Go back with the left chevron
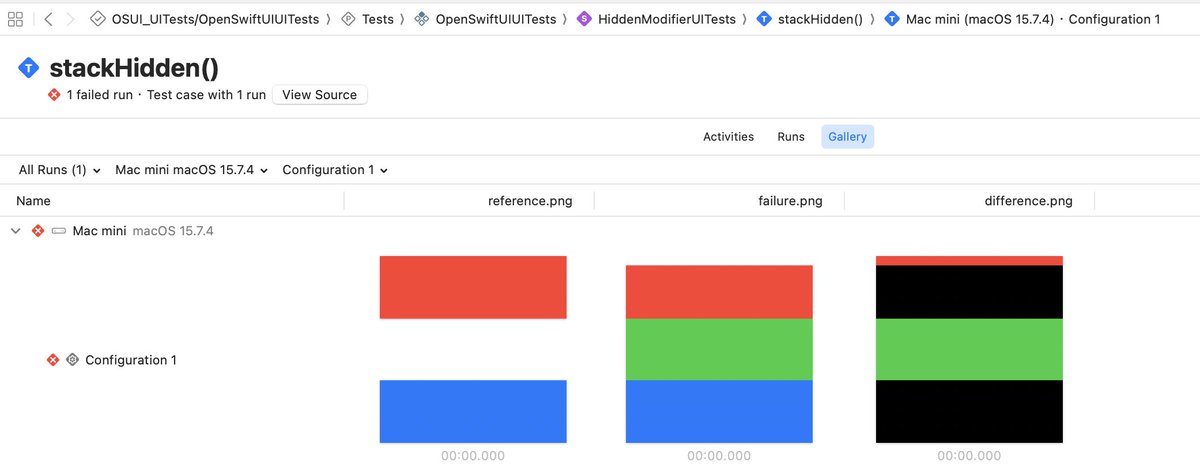The width and height of the screenshot is (1200, 474). [49, 19]
